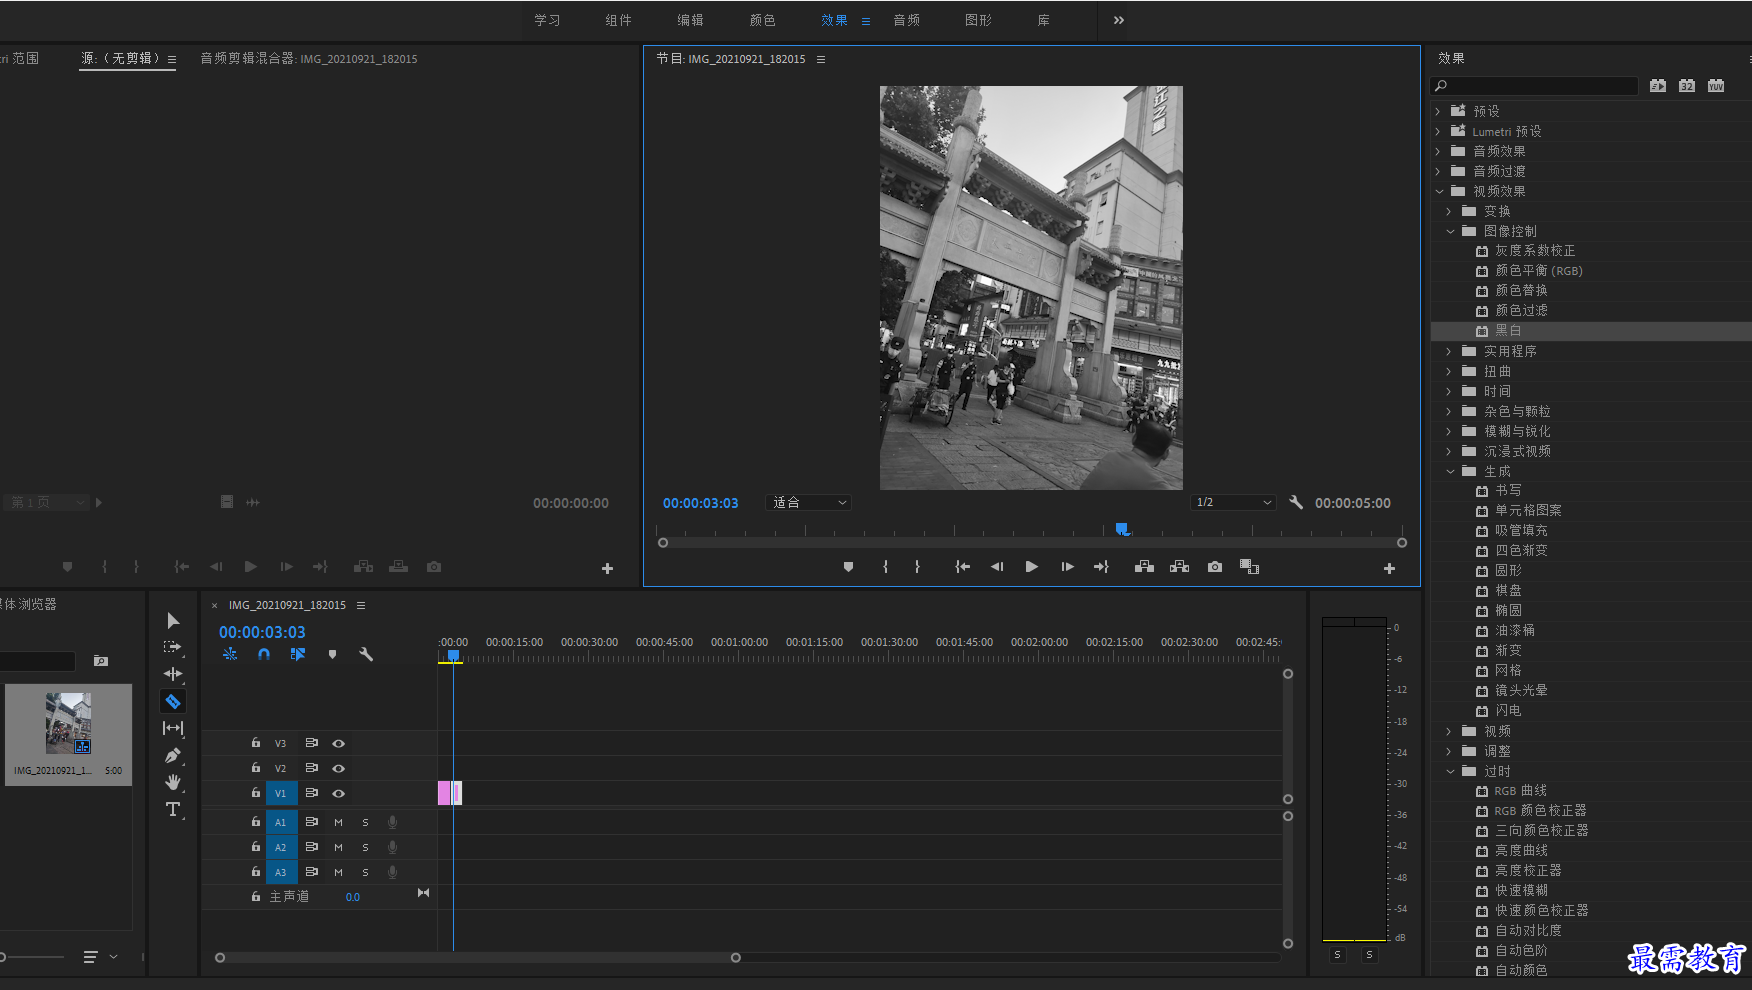Select the Pen tool
Image resolution: width=1752 pixels, height=990 pixels.
(173, 755)
